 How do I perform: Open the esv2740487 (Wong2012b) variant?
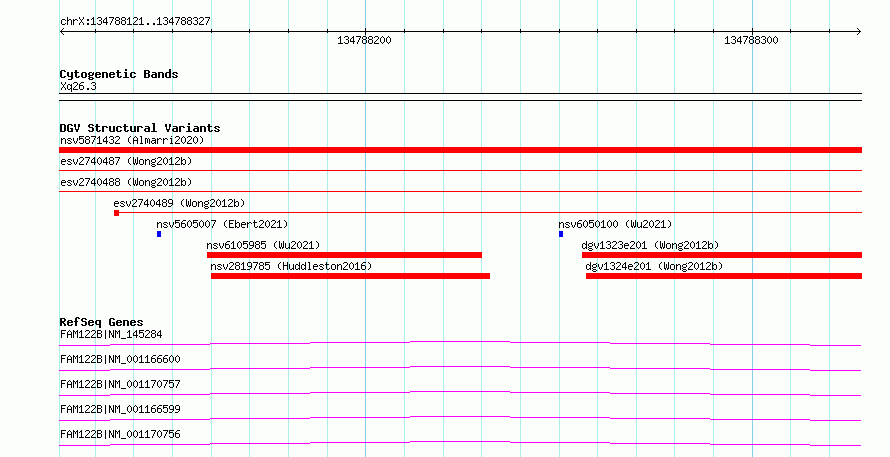126,161
